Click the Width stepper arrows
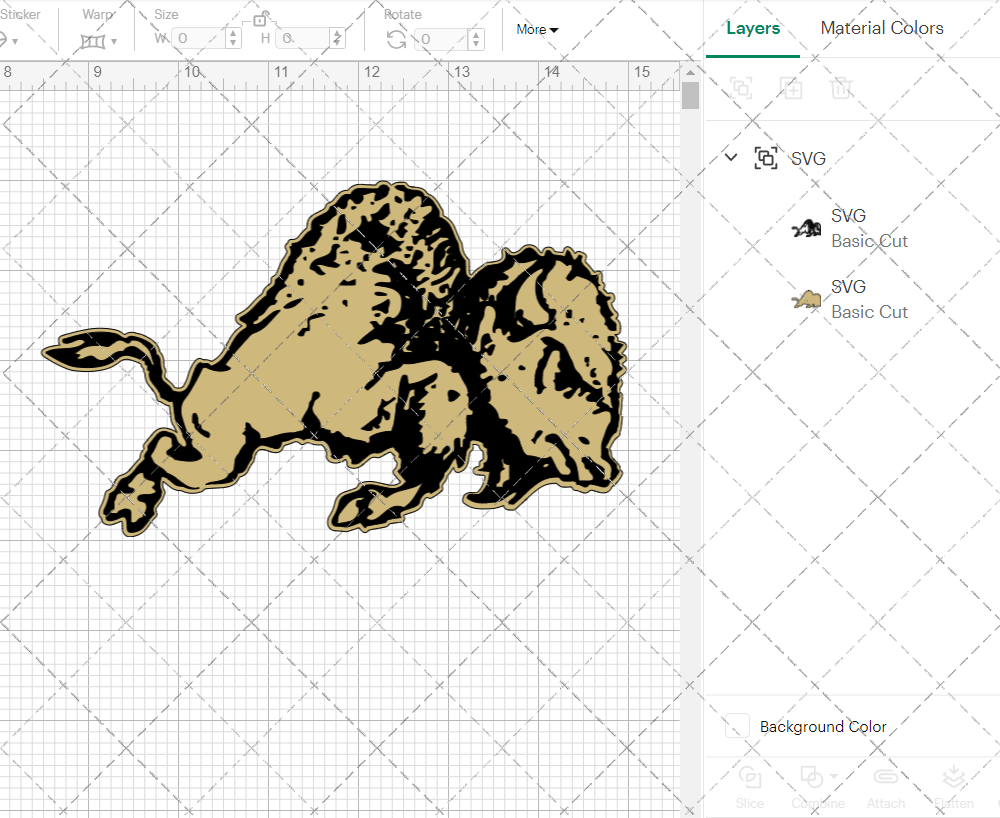The height and width of the screenshot is (818, 1000). 233,38
